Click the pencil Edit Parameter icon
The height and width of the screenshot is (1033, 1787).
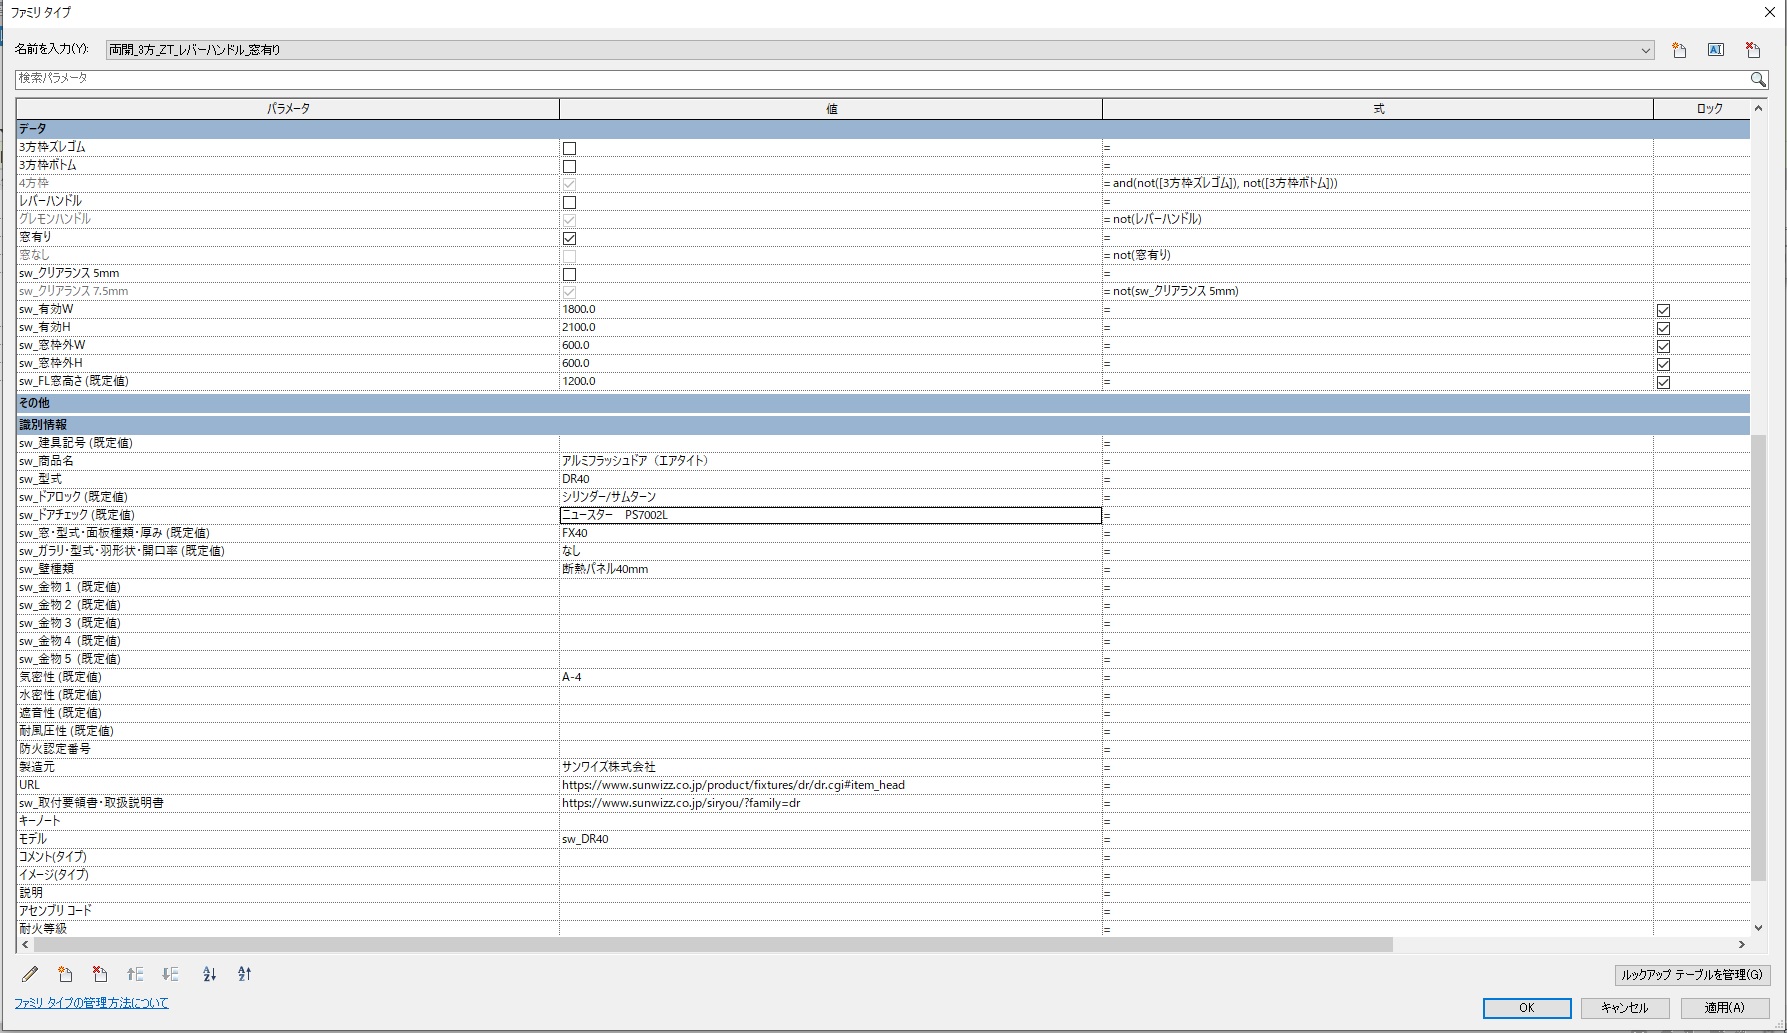point(30,974)
